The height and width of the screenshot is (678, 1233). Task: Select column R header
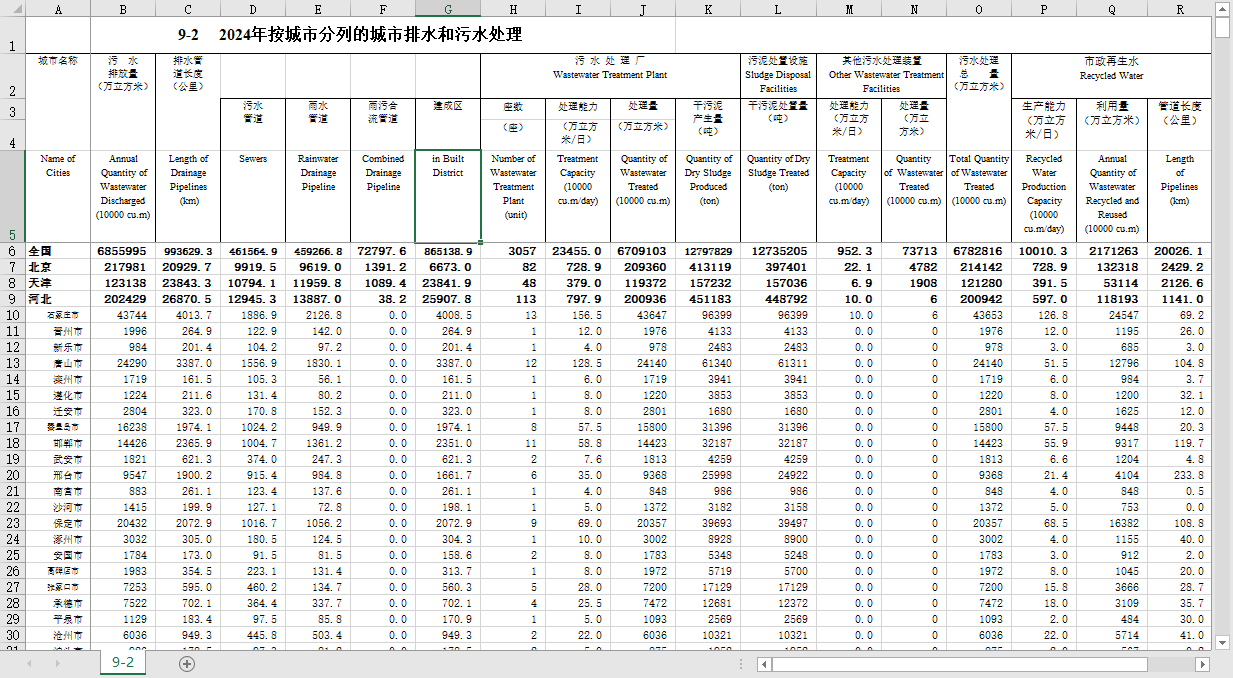click(x=1180, y=9)
